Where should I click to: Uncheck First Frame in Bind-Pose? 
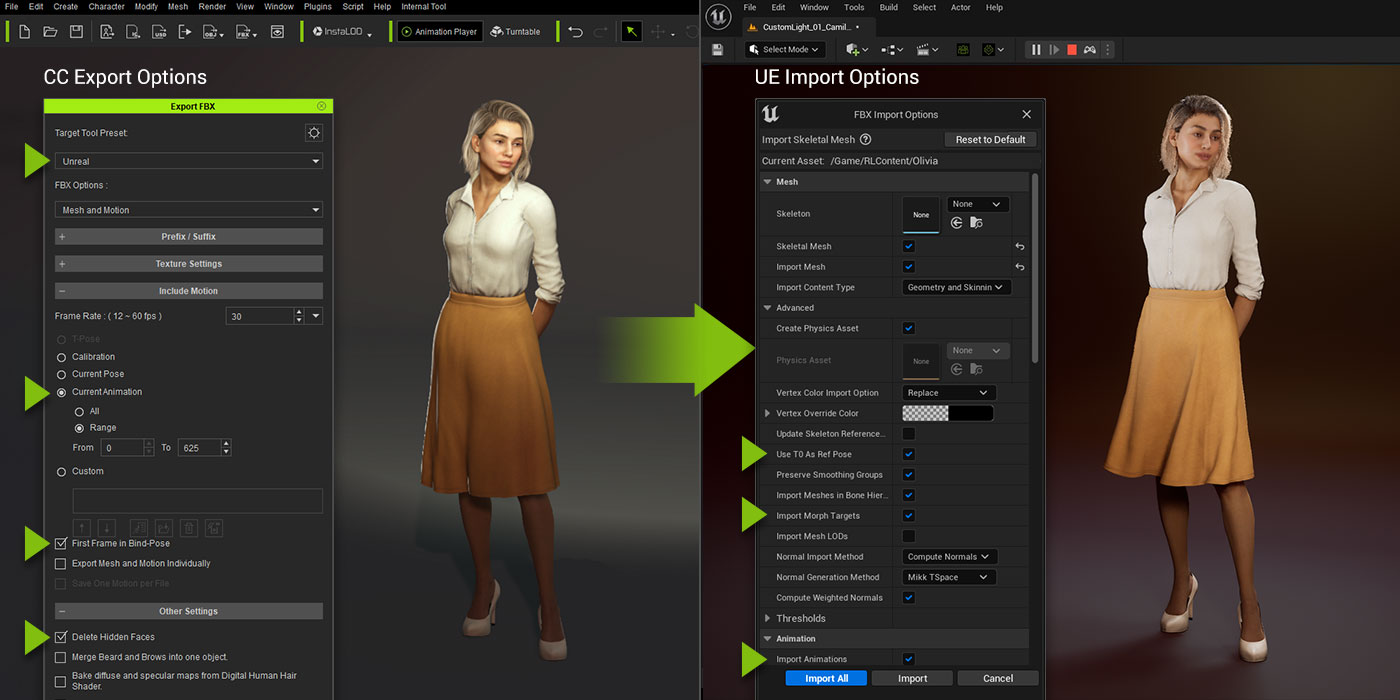pos(61,543)
